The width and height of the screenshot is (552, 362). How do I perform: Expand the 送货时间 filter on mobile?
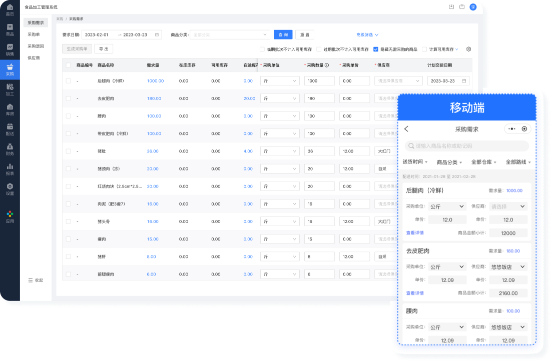coord(415,162)
